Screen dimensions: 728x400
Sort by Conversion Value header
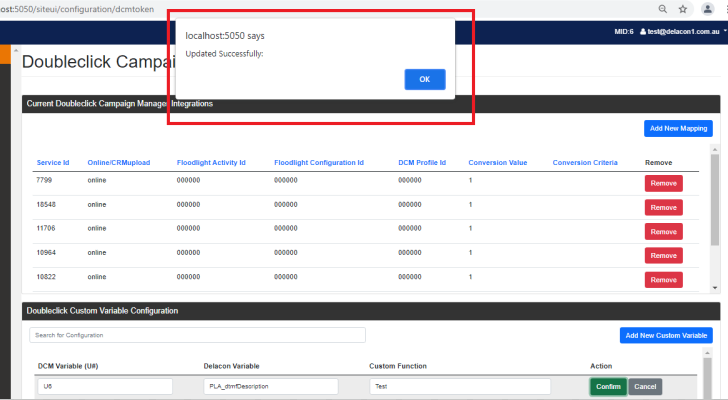coord(498,162)
